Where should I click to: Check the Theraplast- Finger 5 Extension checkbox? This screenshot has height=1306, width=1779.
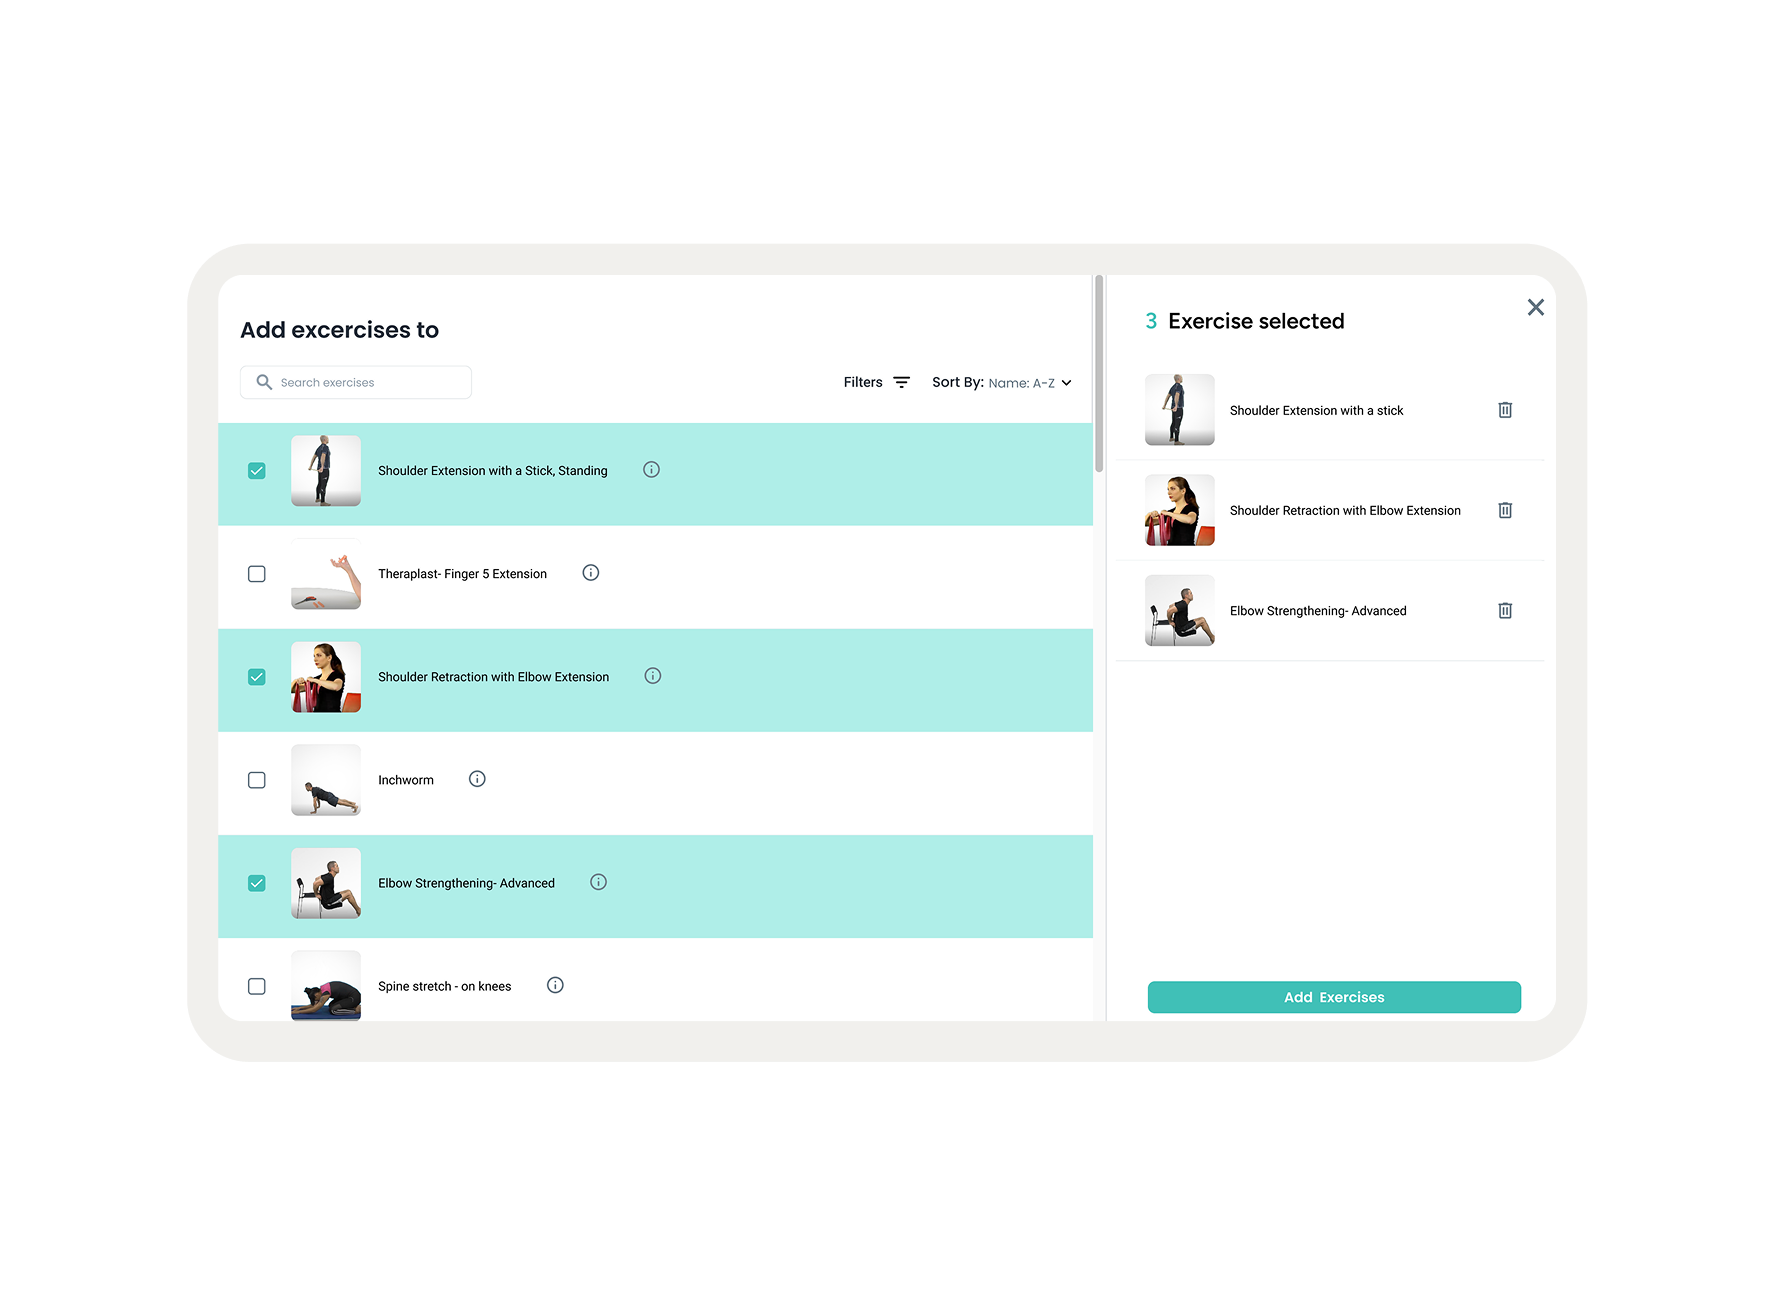click(x=257, y=574)
